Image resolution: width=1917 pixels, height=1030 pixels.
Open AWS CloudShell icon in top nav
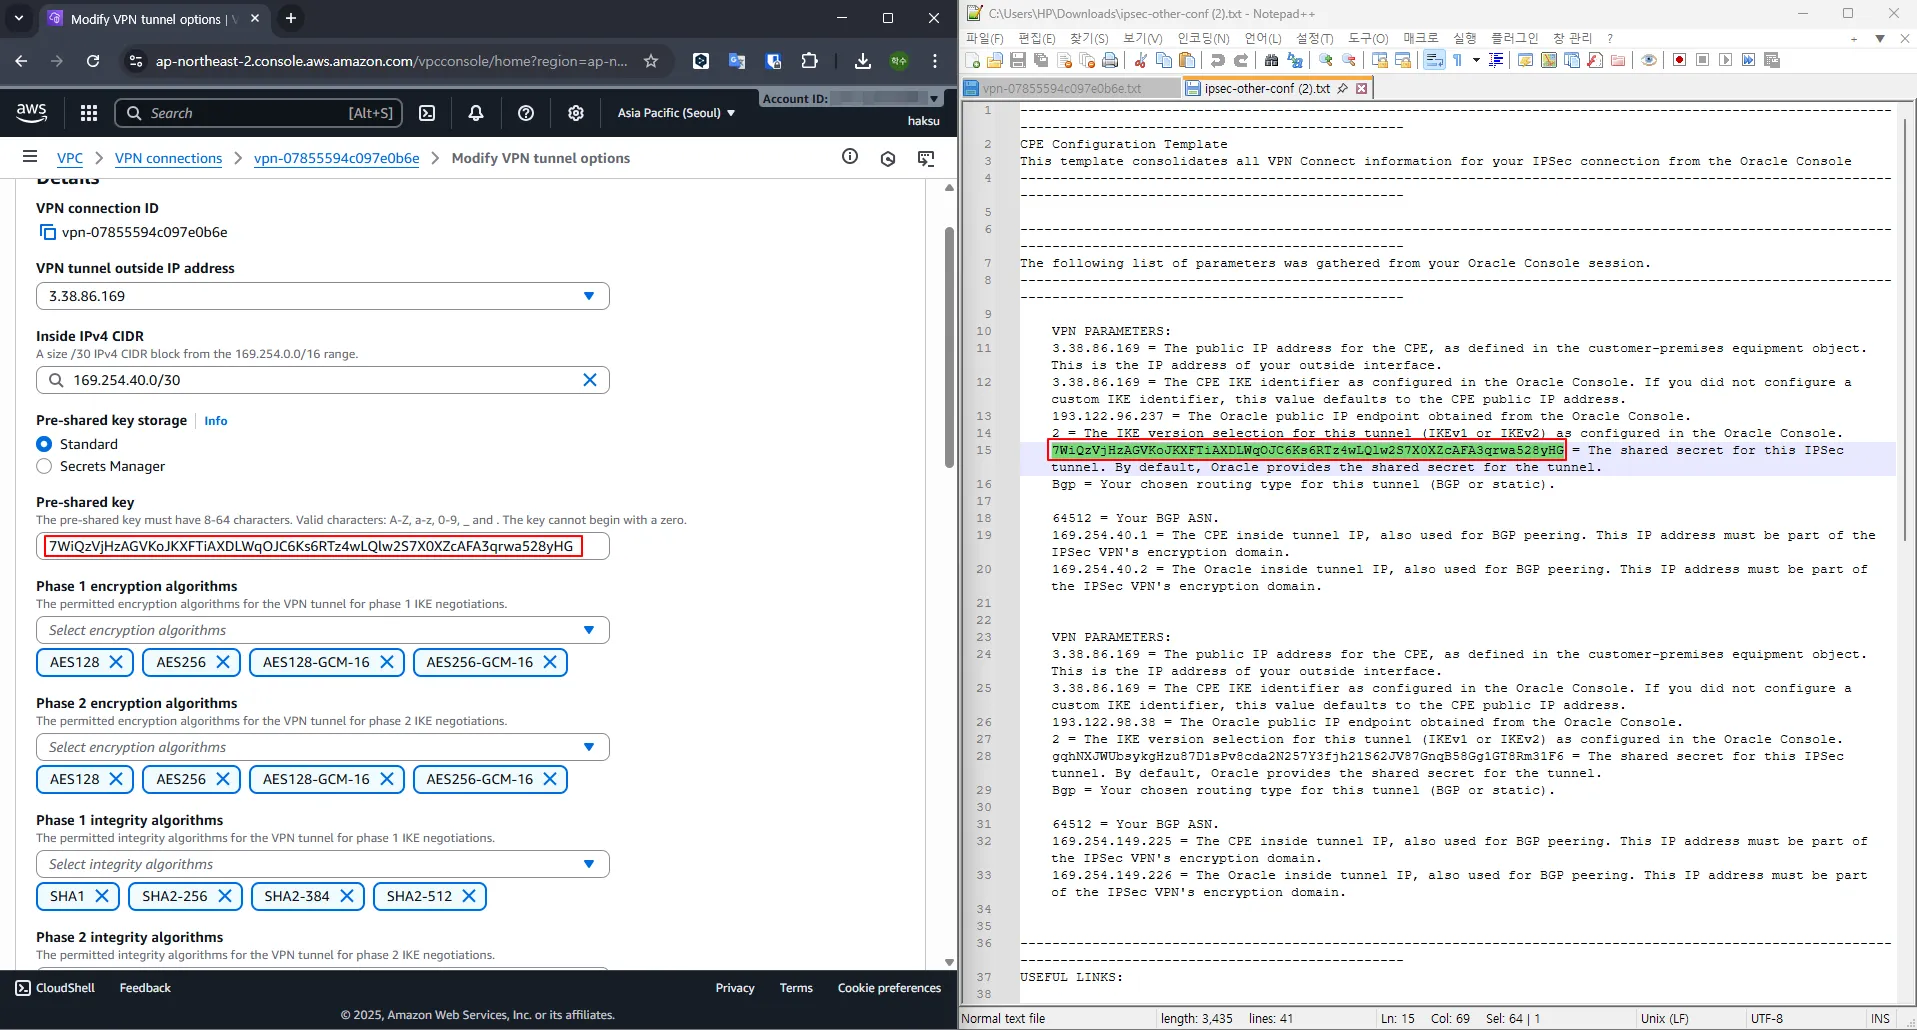[x=427, y=113]
